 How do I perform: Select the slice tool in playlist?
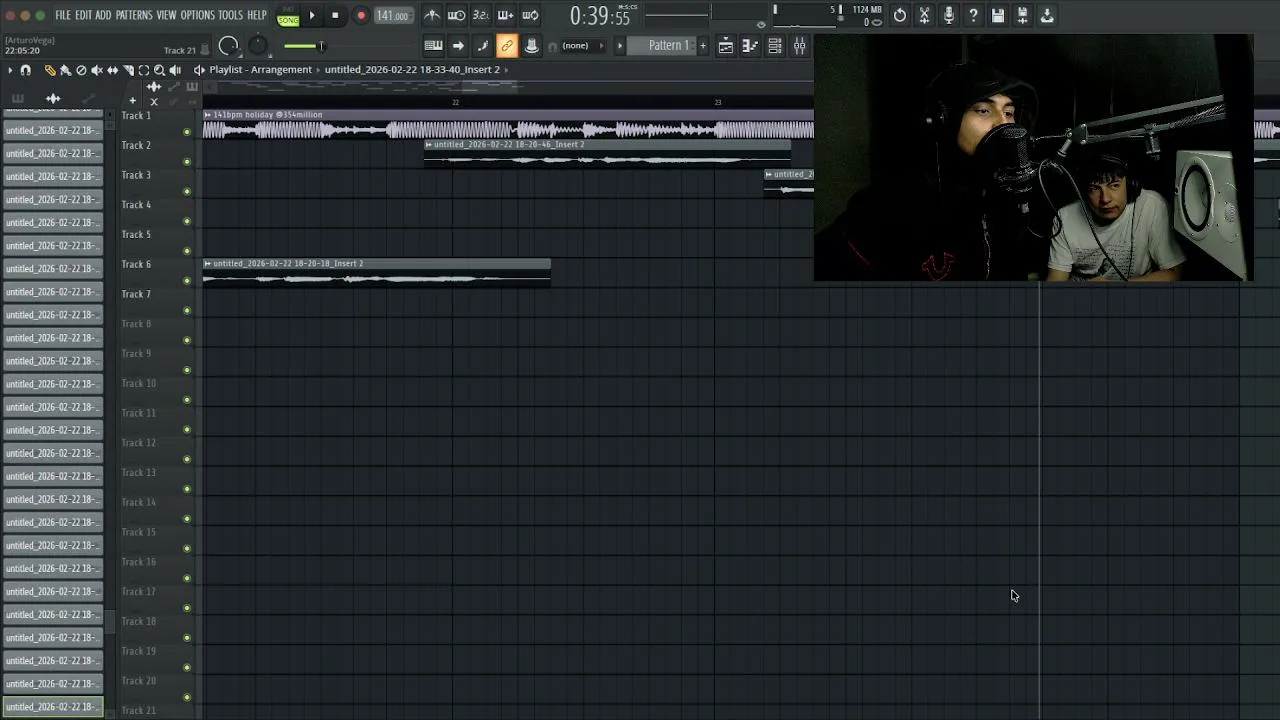click(128, 70)
